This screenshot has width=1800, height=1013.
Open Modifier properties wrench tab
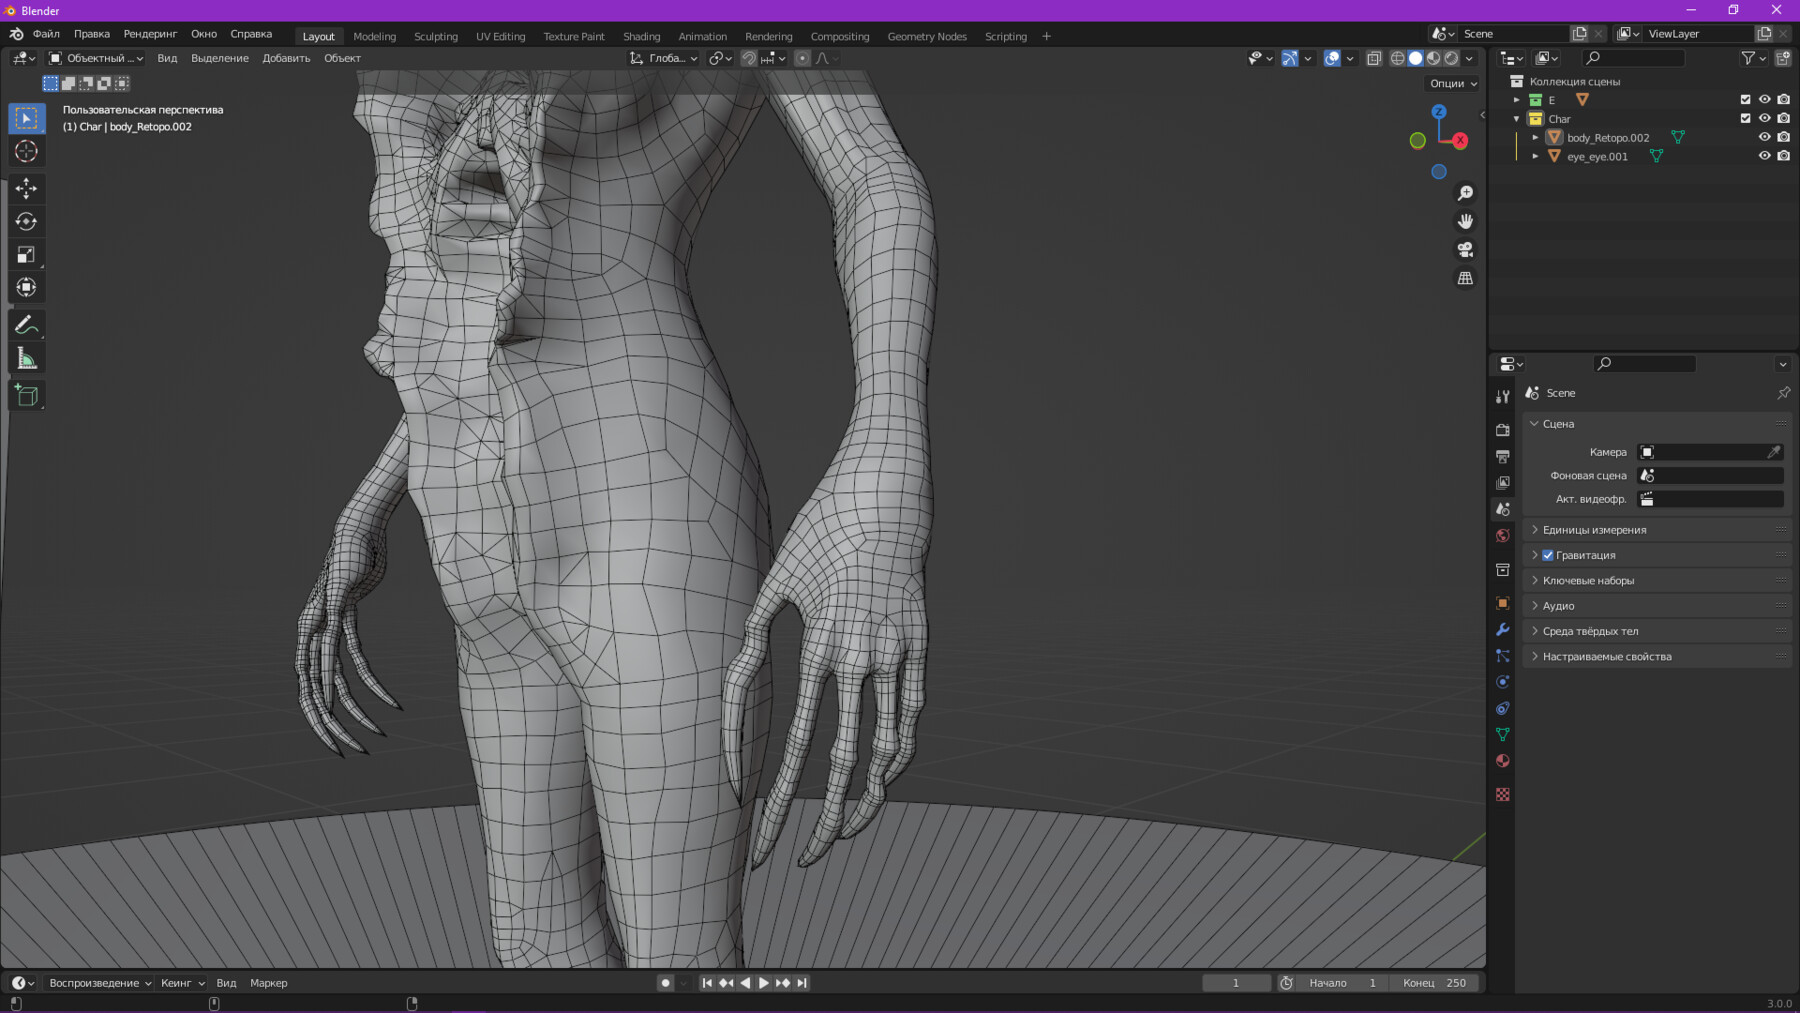click(1502, 630)
